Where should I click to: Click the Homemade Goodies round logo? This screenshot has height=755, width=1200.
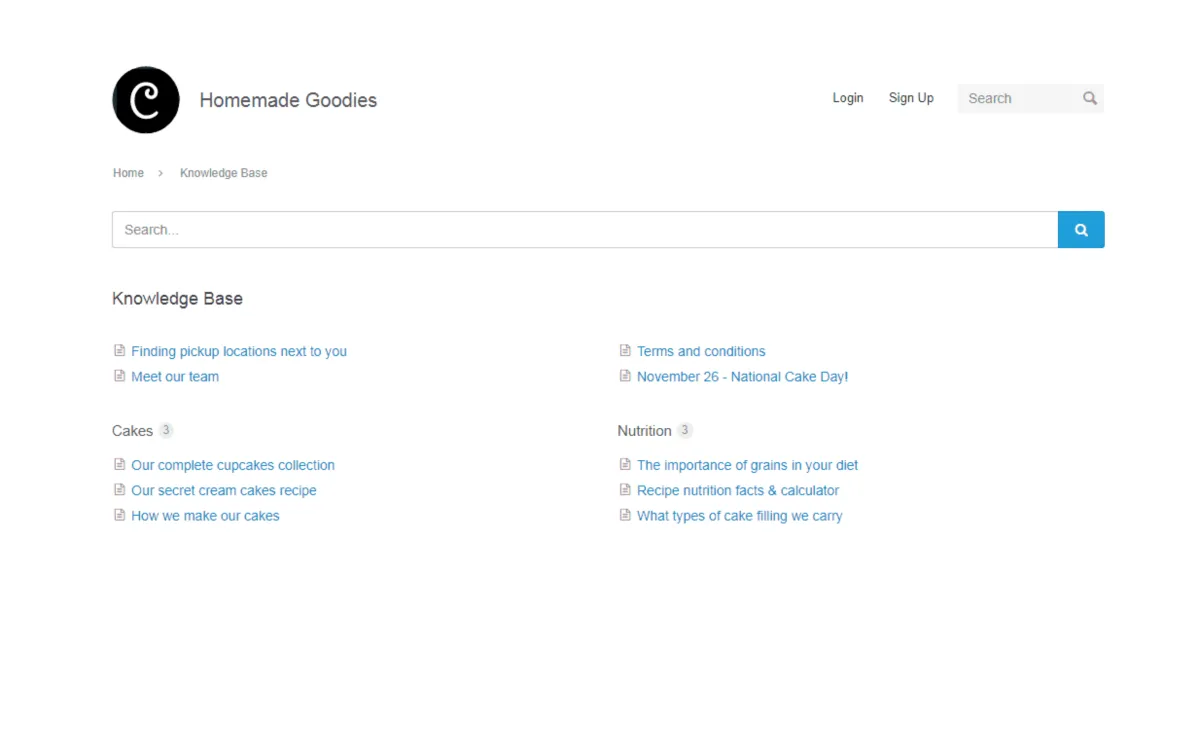coord(146,100)
